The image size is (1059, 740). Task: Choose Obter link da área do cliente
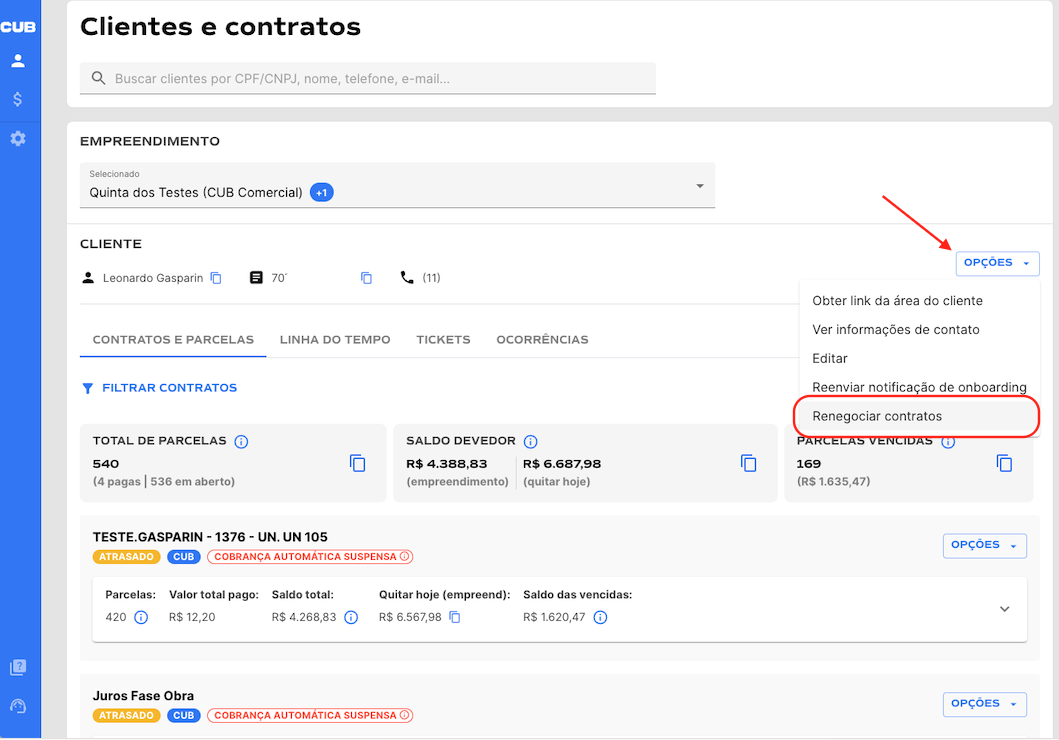pos(897,301)
